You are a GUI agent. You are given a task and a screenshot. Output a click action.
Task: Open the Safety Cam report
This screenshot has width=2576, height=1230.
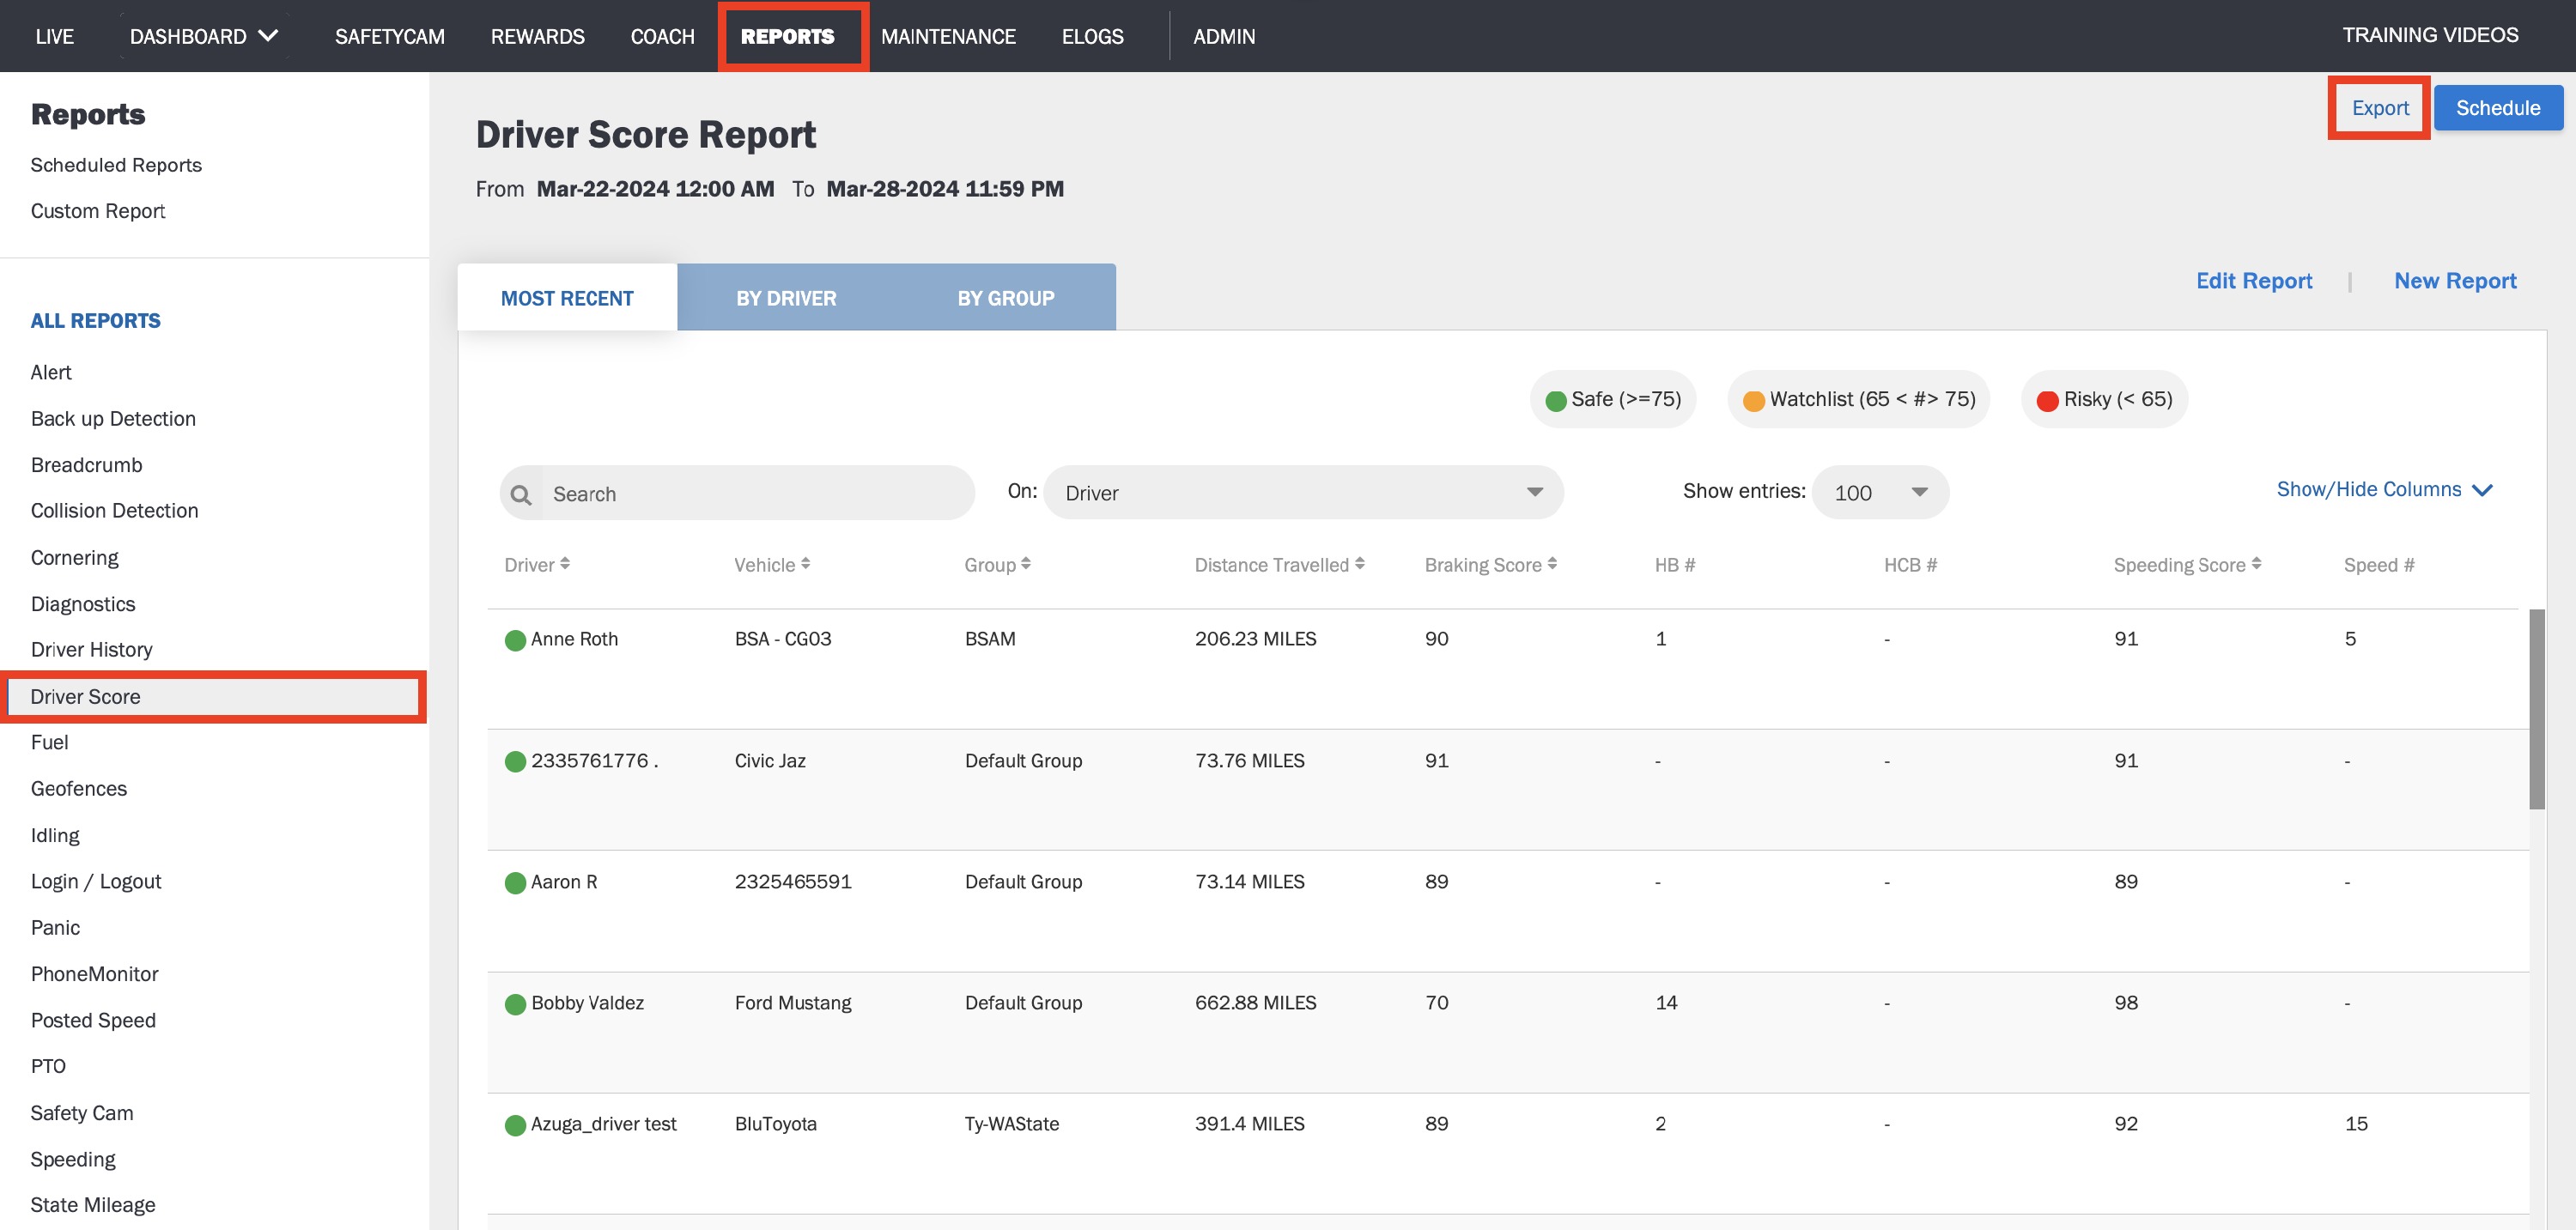point(82,1113)
